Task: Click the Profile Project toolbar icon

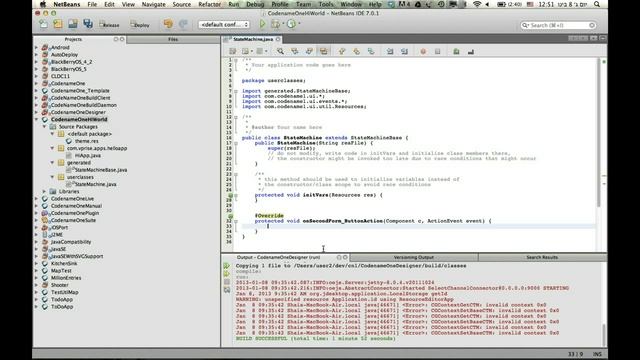Action: click(x=291, y=24)
